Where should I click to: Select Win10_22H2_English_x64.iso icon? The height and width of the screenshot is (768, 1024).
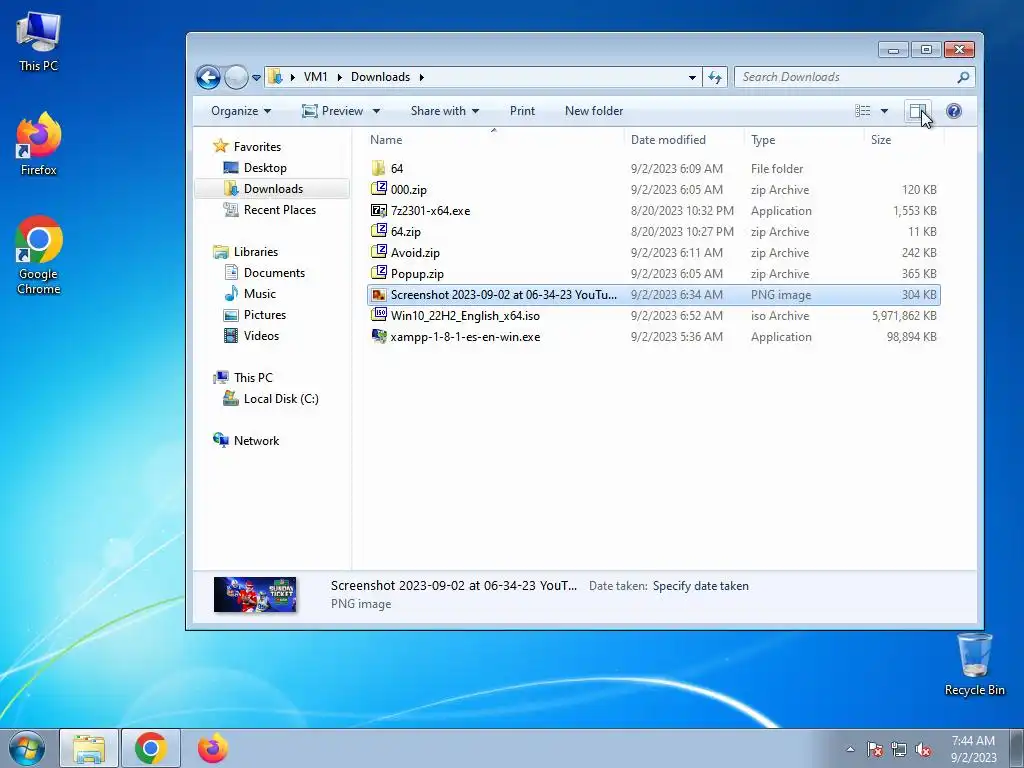point(378,315)
